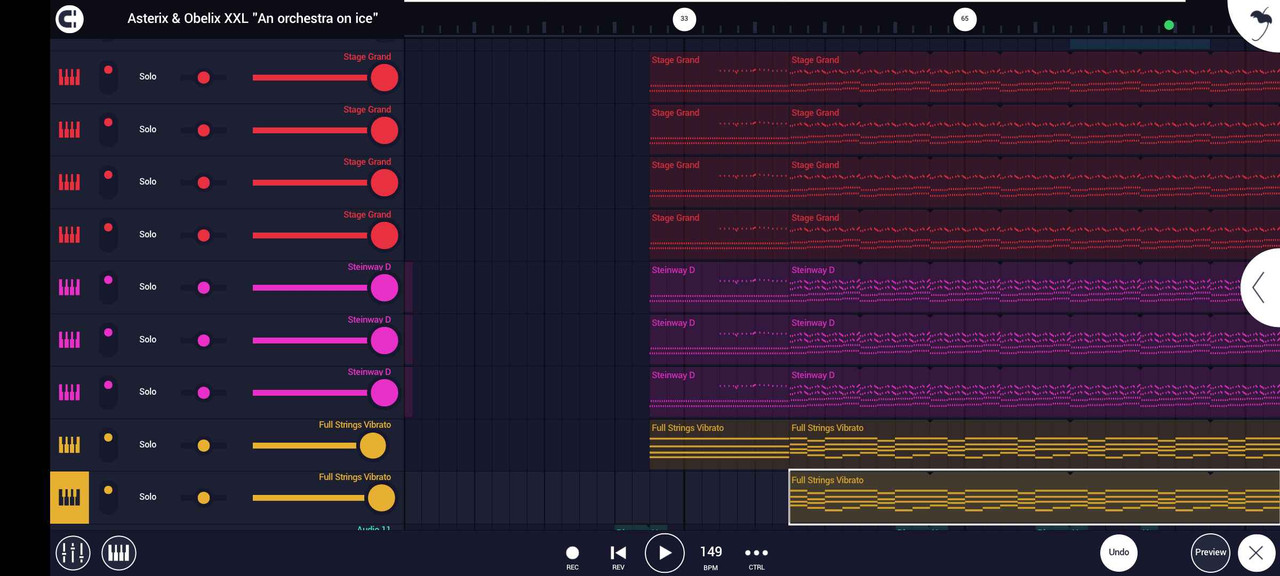Adjust pan knob on last Full Strings Vibrato
The image size is (1280, 576).
point(203,497)
